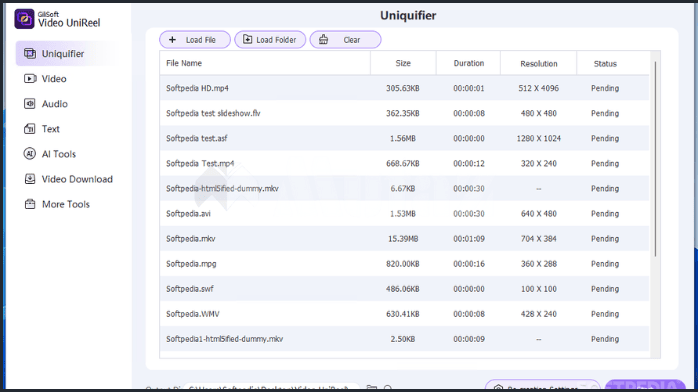The image size is (698, 392).
Task: Click the 00:00:16 duration cell
Action: coord(469,264)
